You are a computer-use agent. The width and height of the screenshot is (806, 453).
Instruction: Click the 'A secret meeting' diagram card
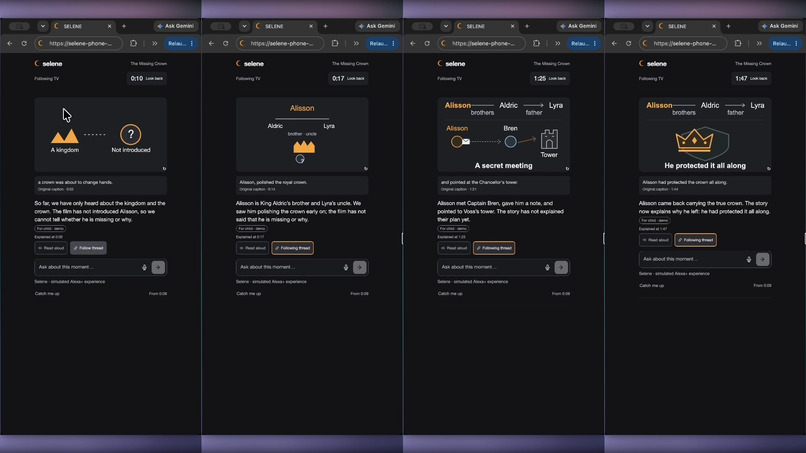click(503, 135)
